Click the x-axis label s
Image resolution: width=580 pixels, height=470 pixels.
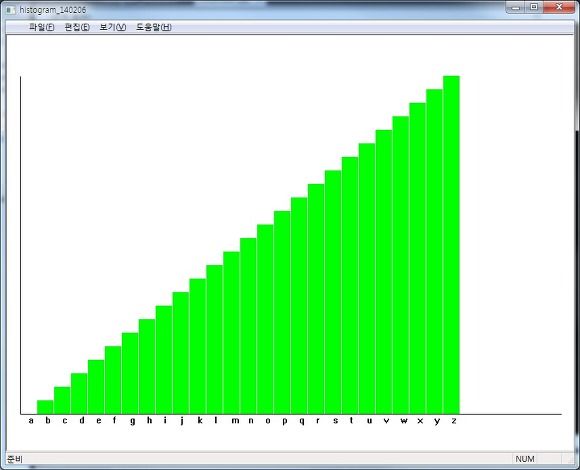[335, 420]
